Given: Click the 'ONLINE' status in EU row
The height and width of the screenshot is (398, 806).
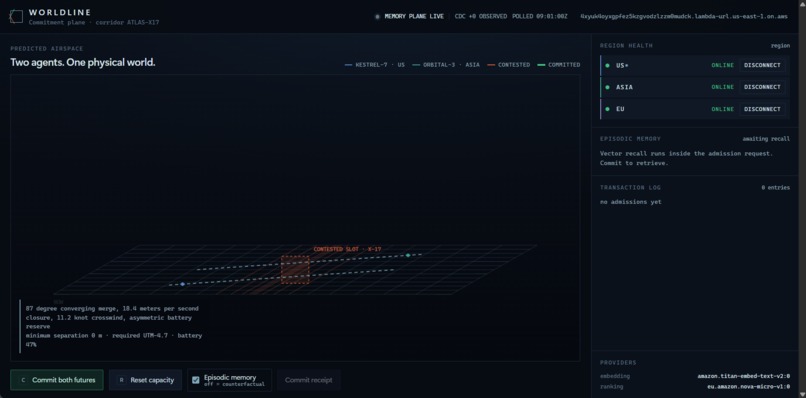Looking at the screenshot, I should [723, 109].
